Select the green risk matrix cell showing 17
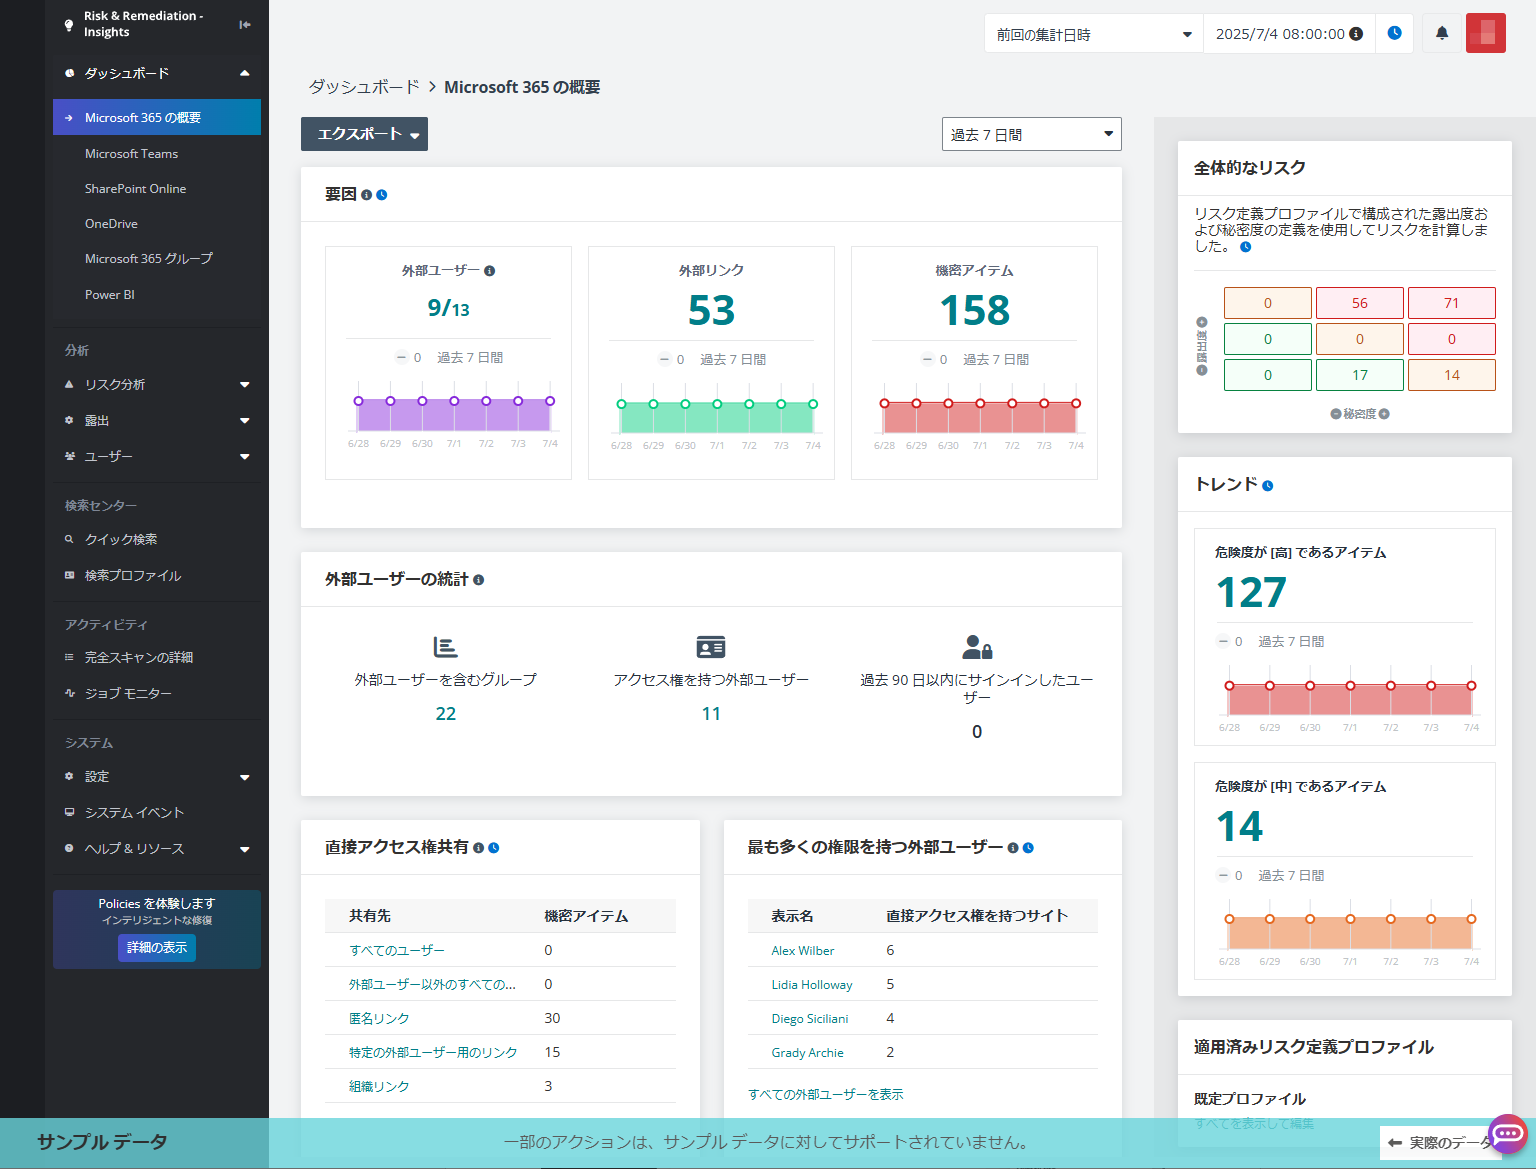The width and height of the screenshot is (1536, 1169). pos(1360,375)
